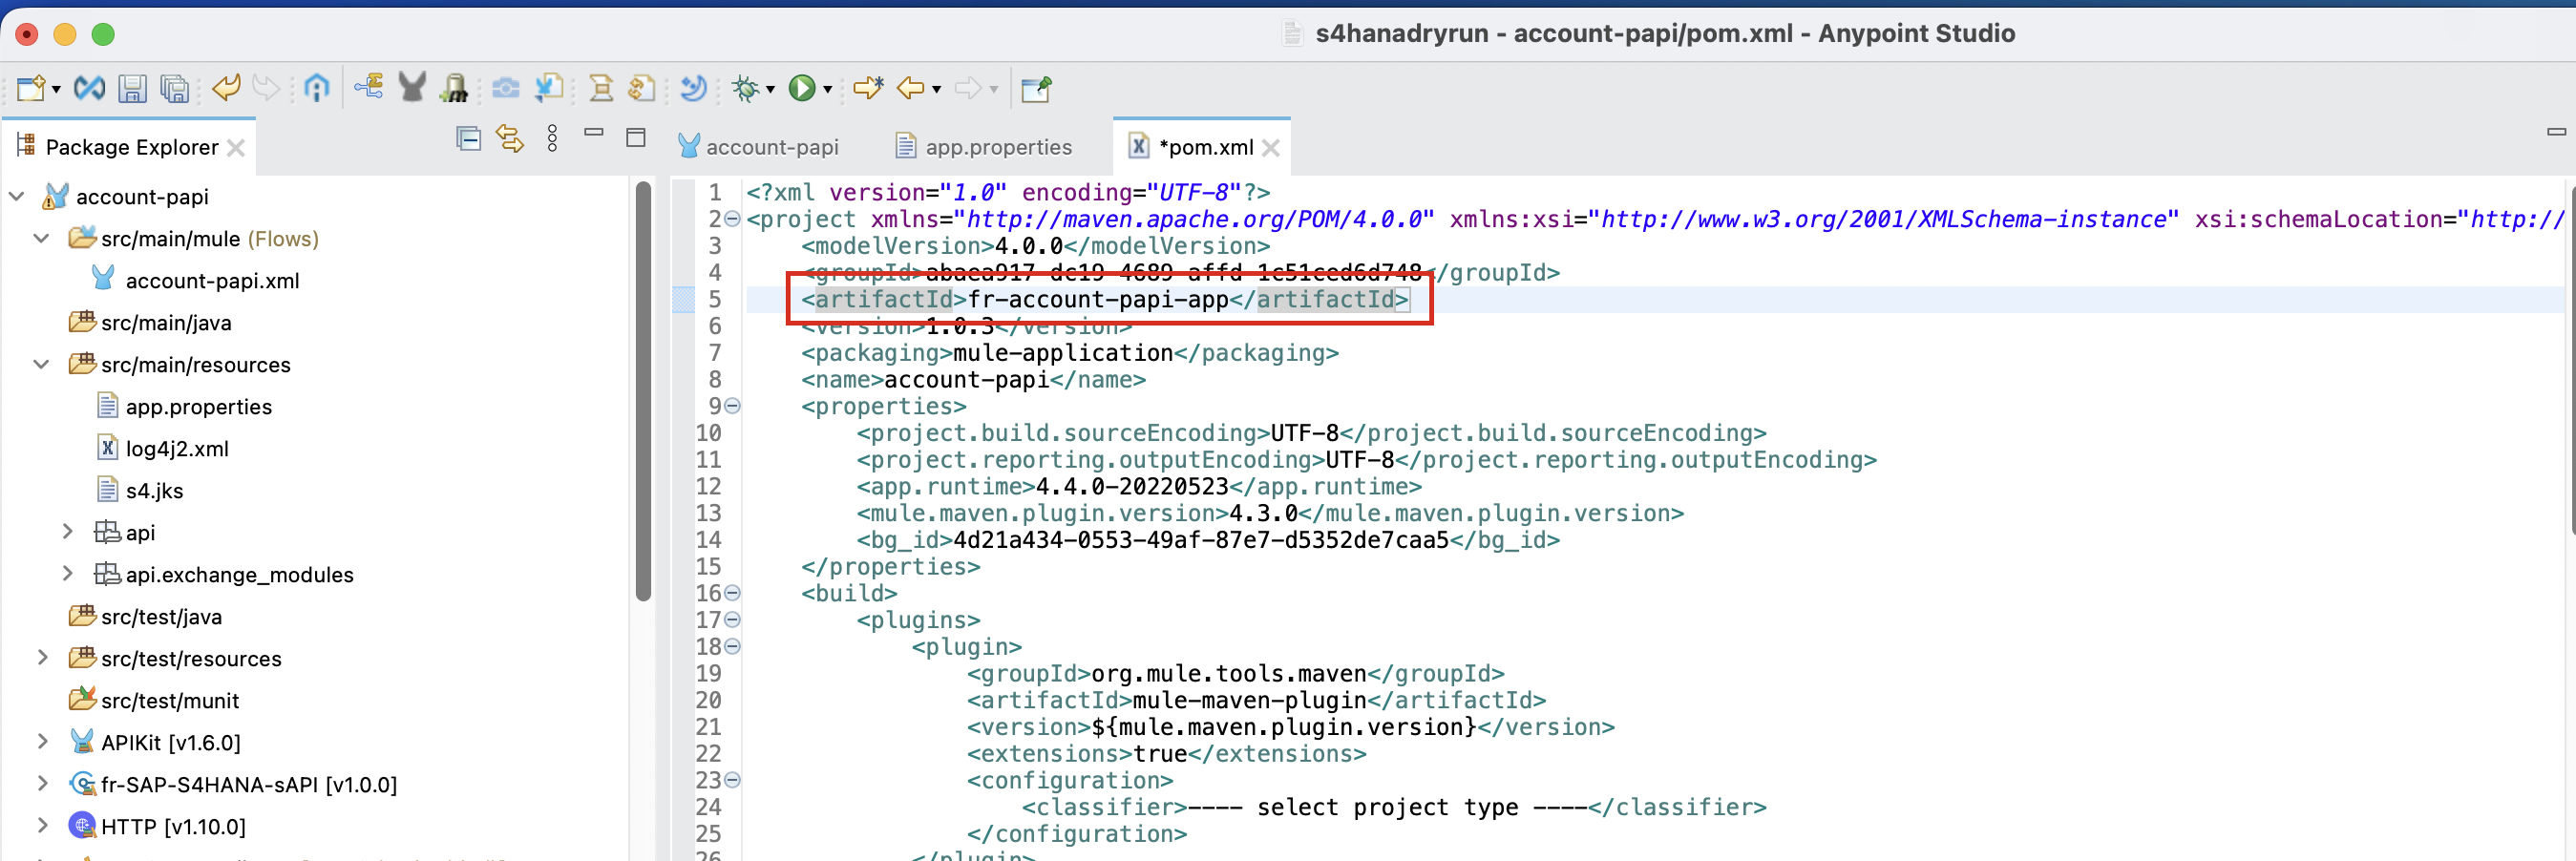Click the Package Explorer vertical scrollbar
Viewport: 2576px width, 861px height.
[643, 390]
